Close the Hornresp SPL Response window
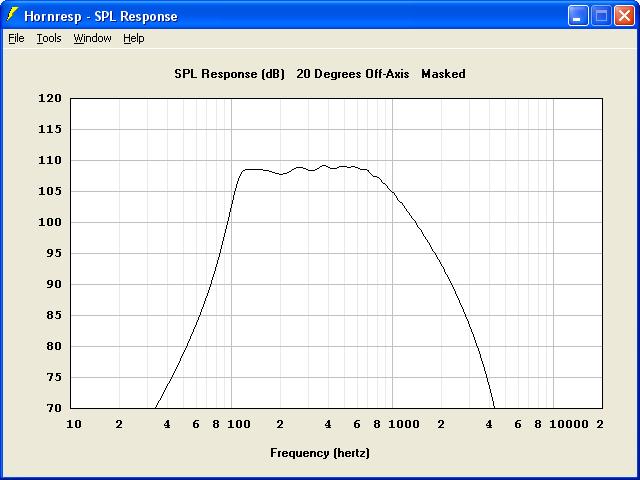640x480 pixels. pyautogui.click(x=624, y=16)
